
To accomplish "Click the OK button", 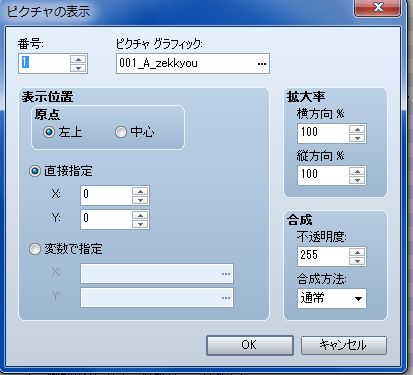I will 250,345.
